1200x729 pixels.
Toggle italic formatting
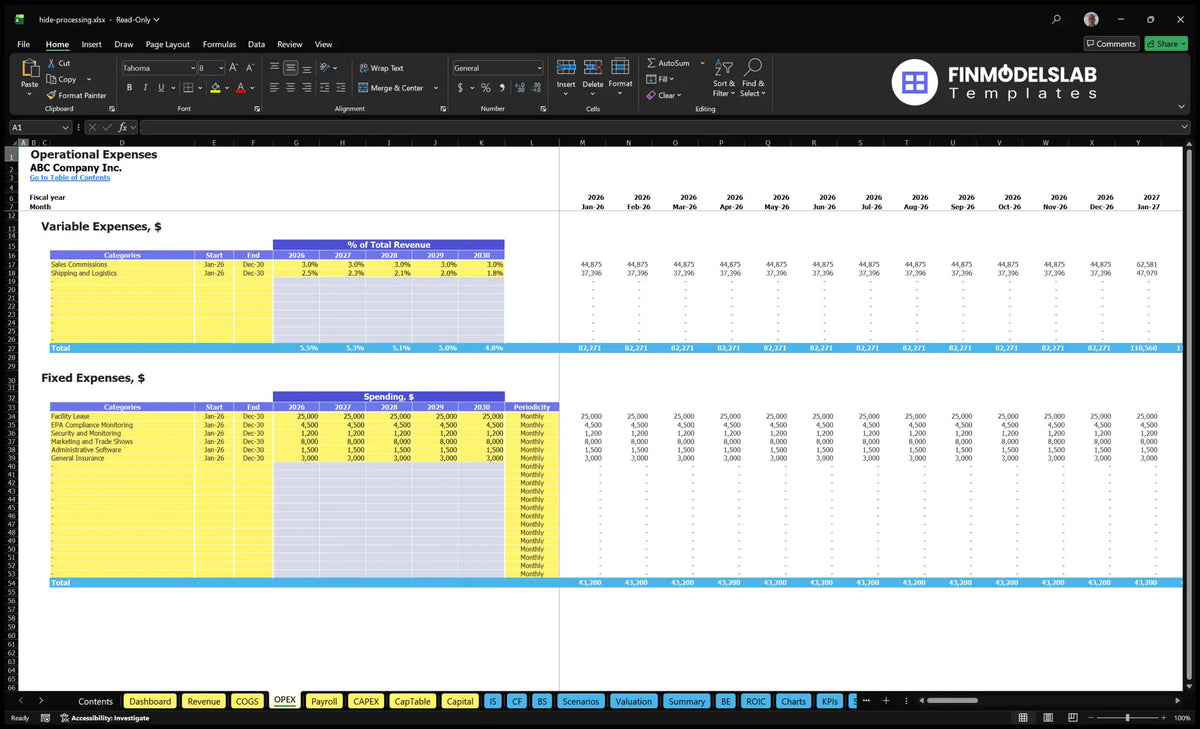coord(146,88)
